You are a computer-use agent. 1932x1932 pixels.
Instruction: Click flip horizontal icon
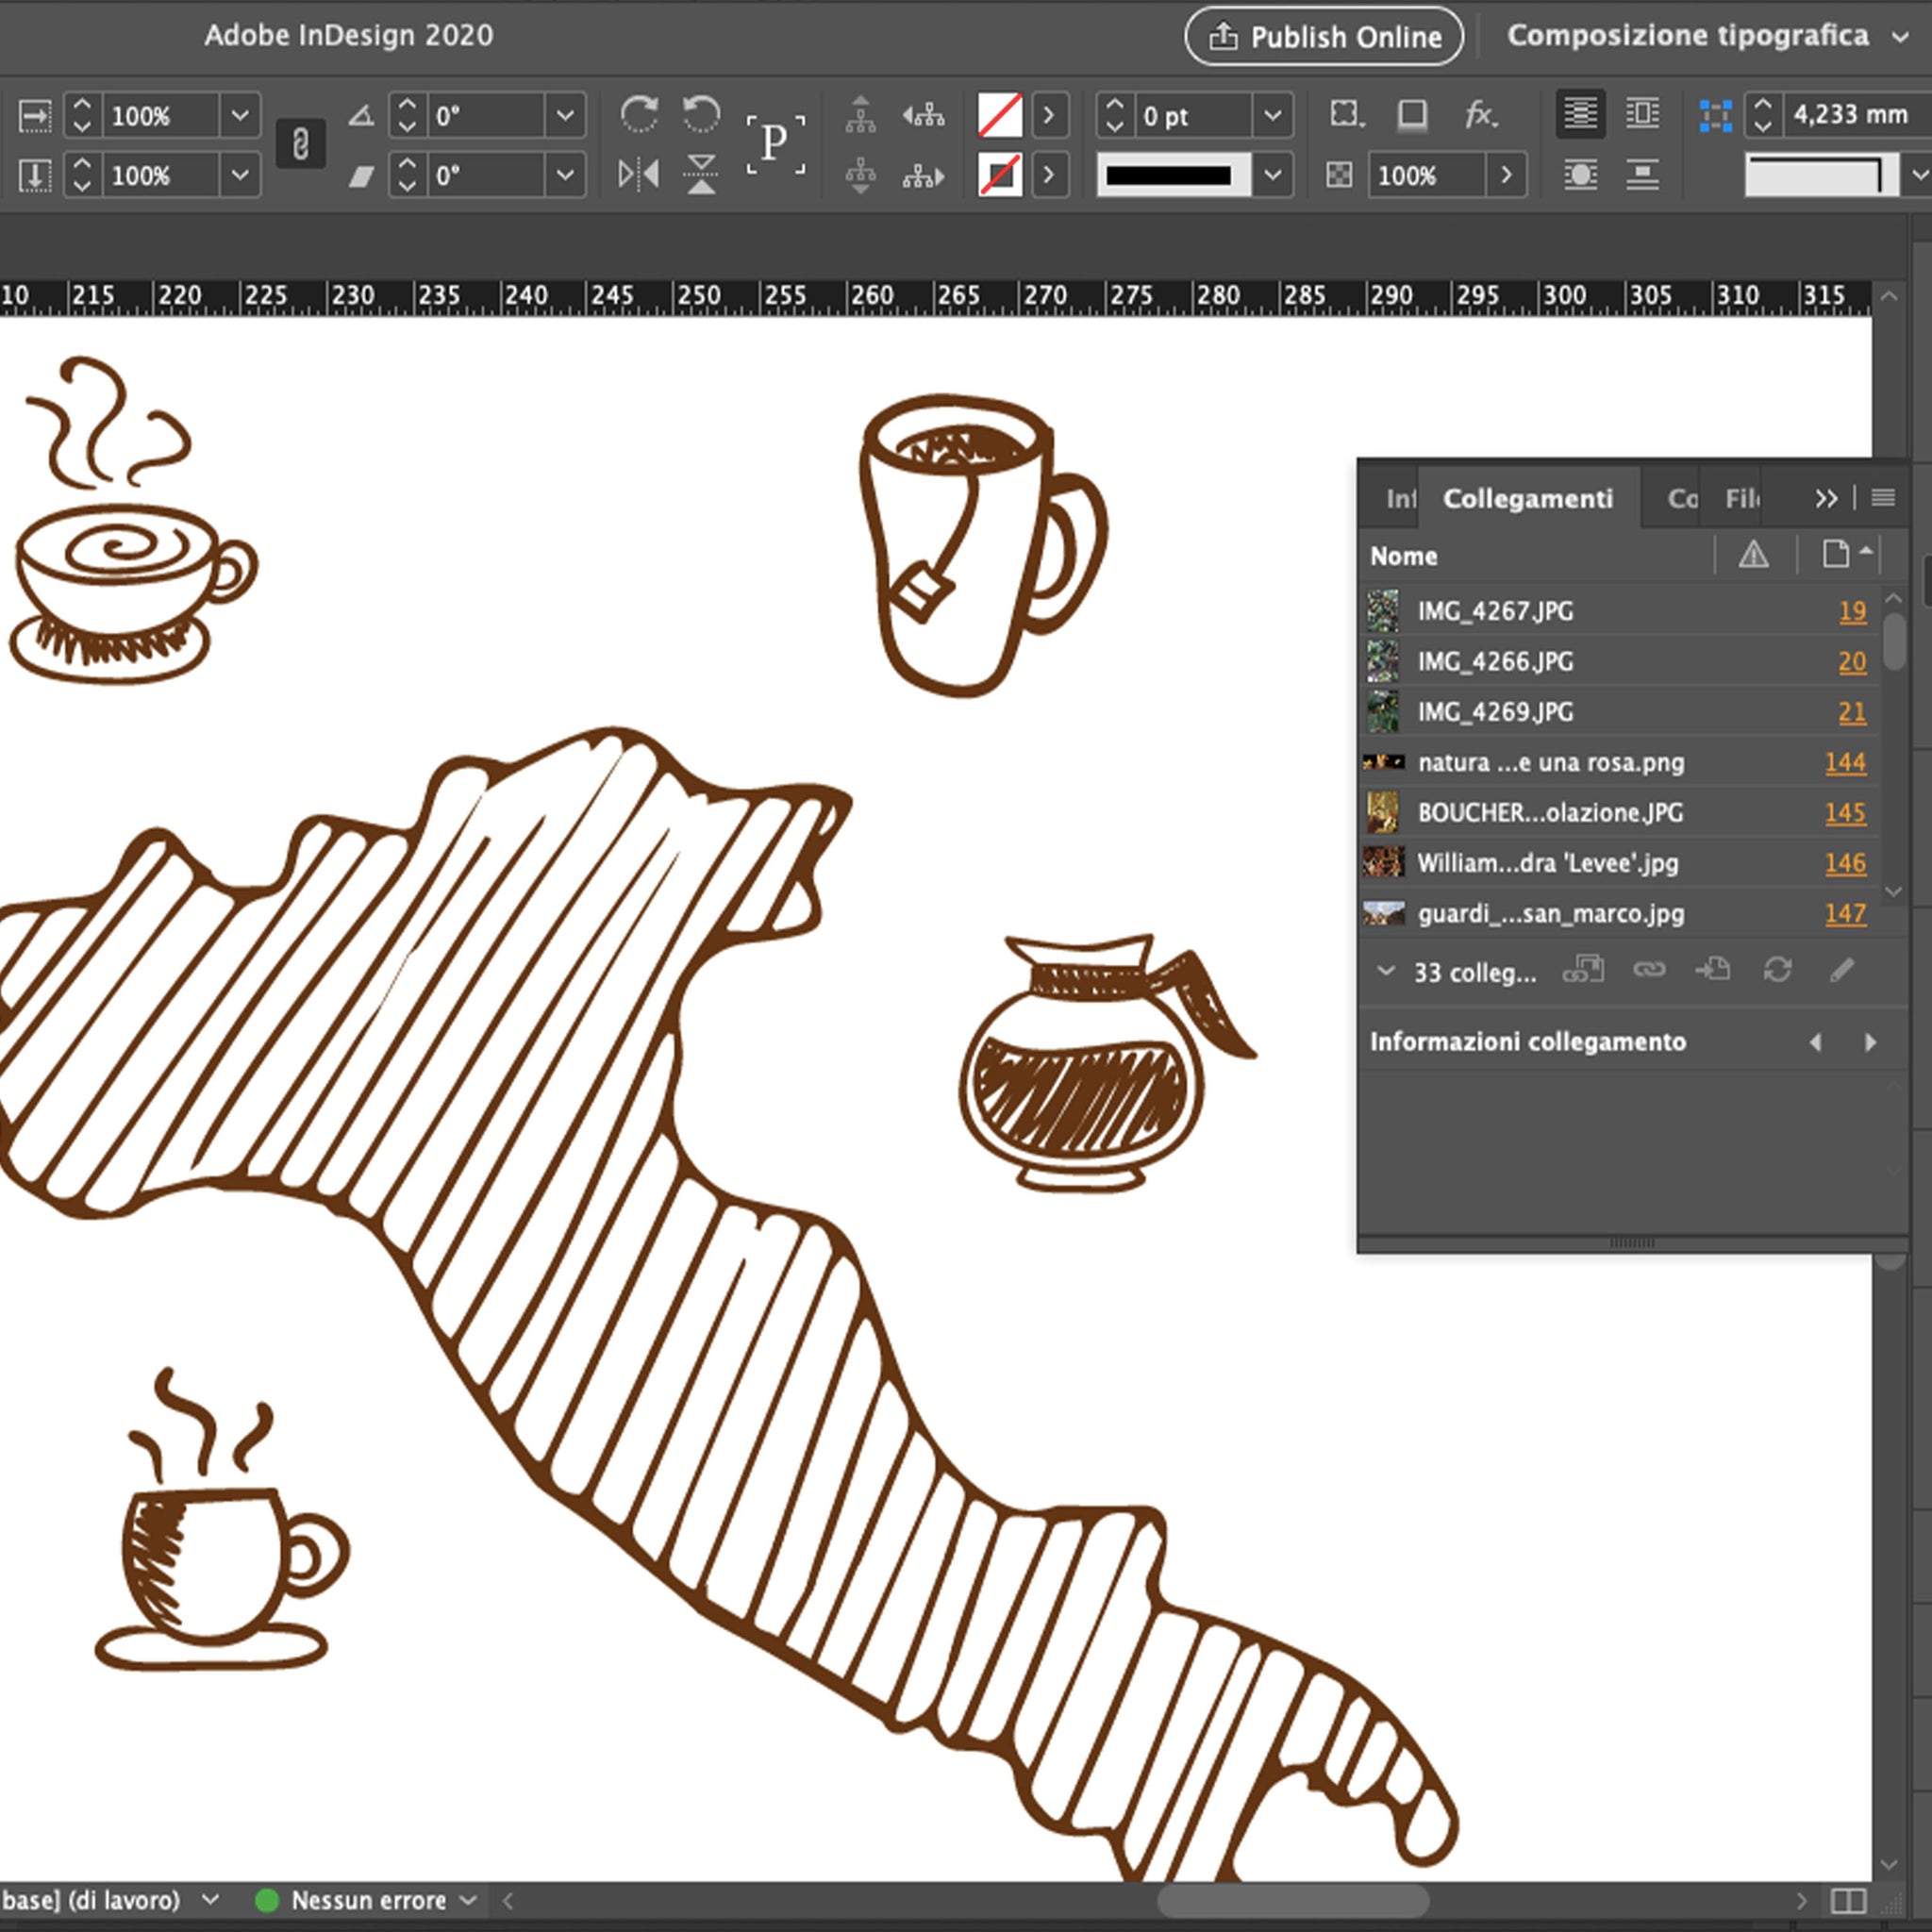click(638, 175)
